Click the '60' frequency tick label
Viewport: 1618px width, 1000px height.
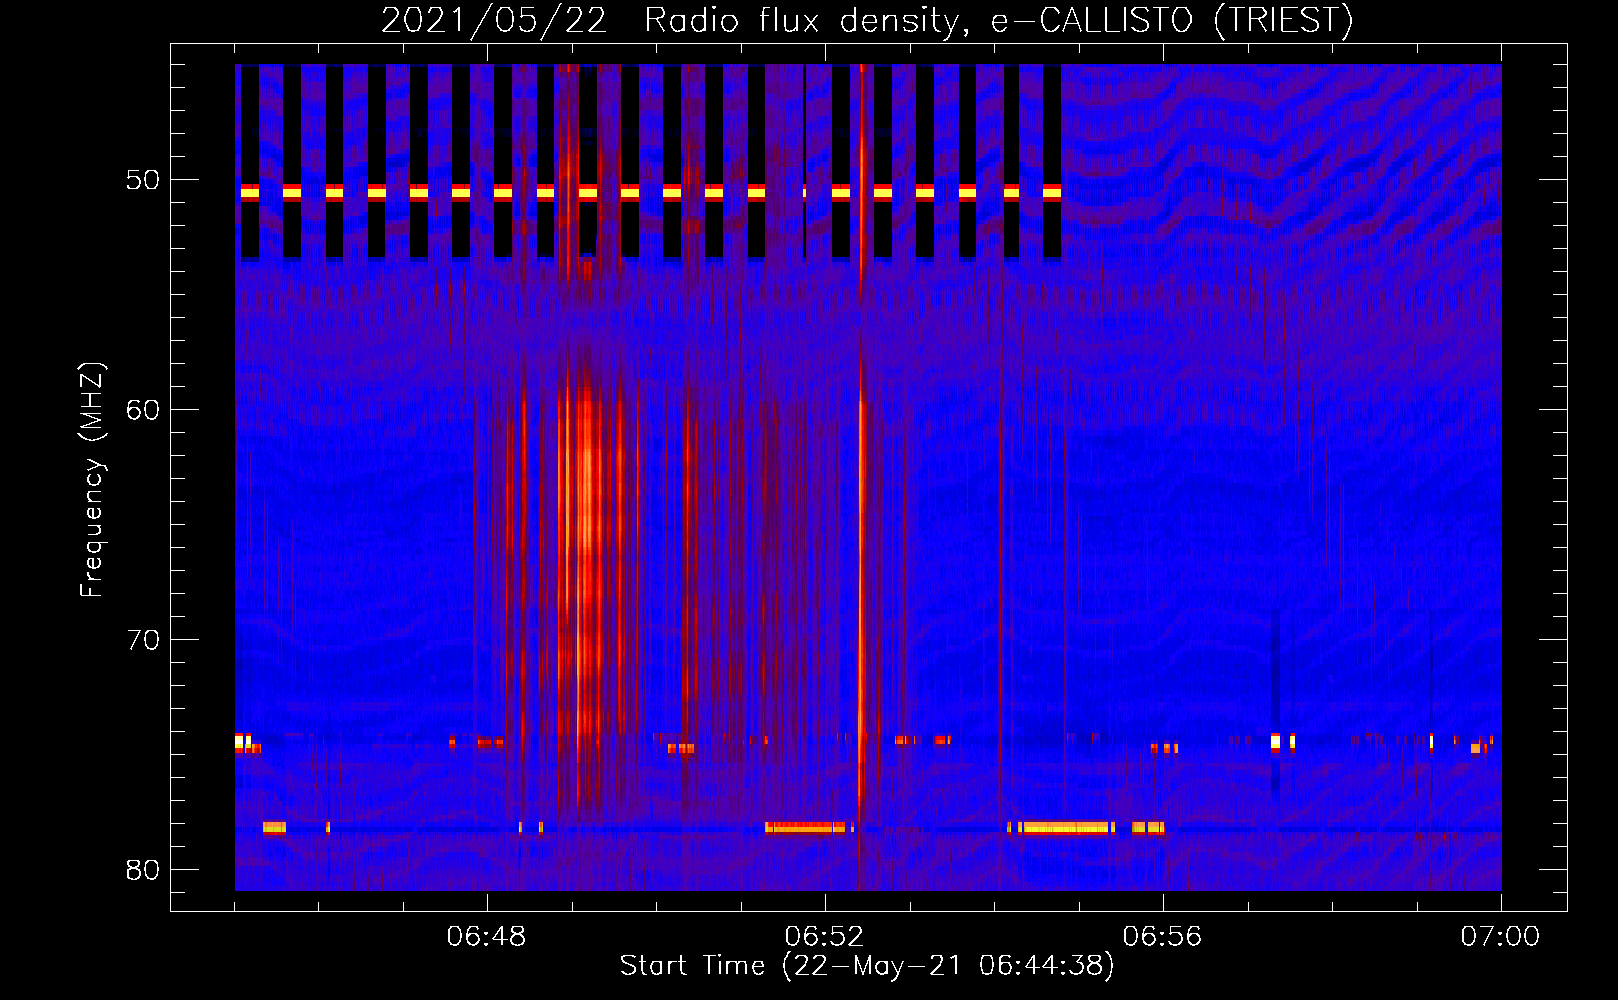(143, 410)
